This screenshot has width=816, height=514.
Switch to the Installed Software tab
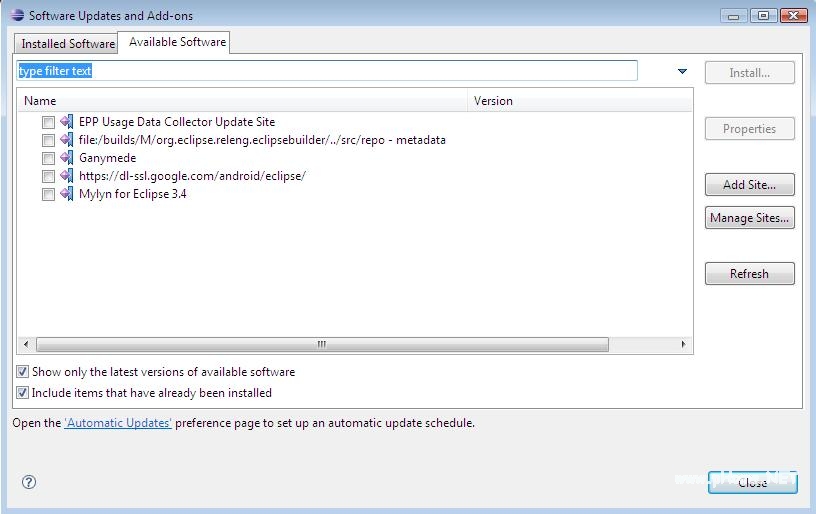(66, 44)
